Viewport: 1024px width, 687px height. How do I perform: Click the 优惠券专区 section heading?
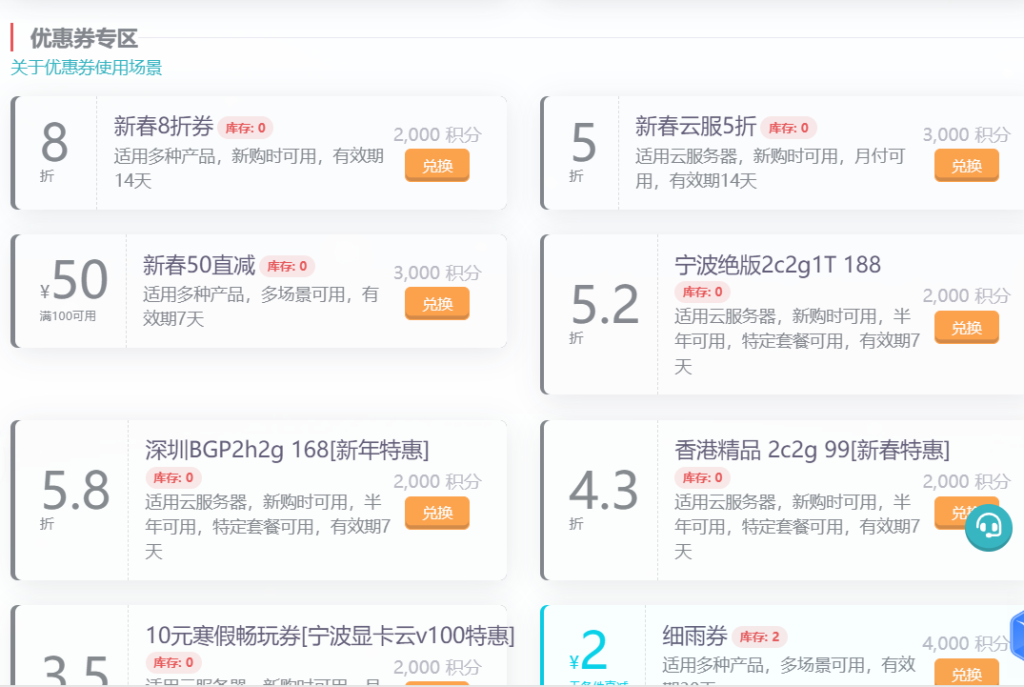[84, 39]
